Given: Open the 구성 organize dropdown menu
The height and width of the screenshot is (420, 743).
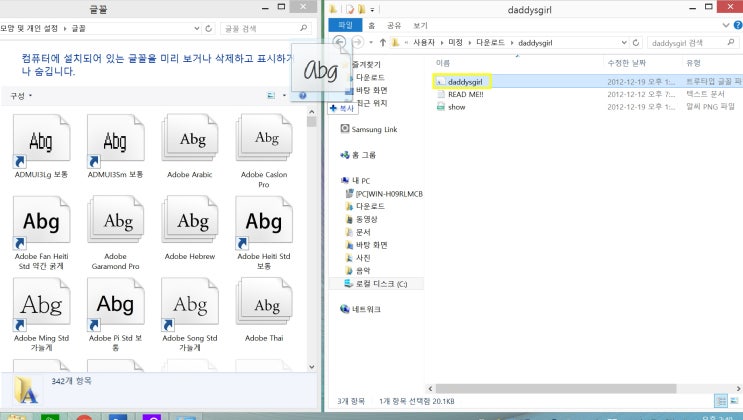Looking at the screenshot, I should (x=21, y=96).
